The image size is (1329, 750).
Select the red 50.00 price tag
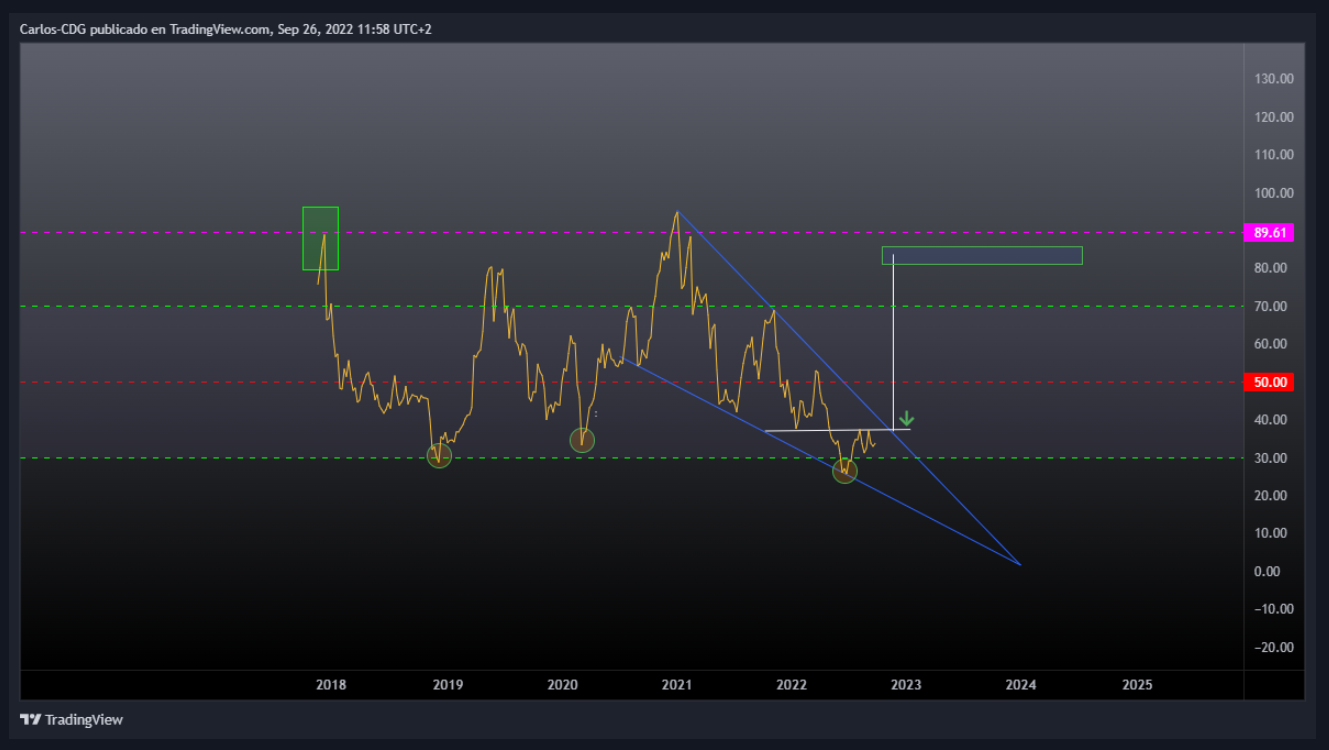coord(1268,382)
